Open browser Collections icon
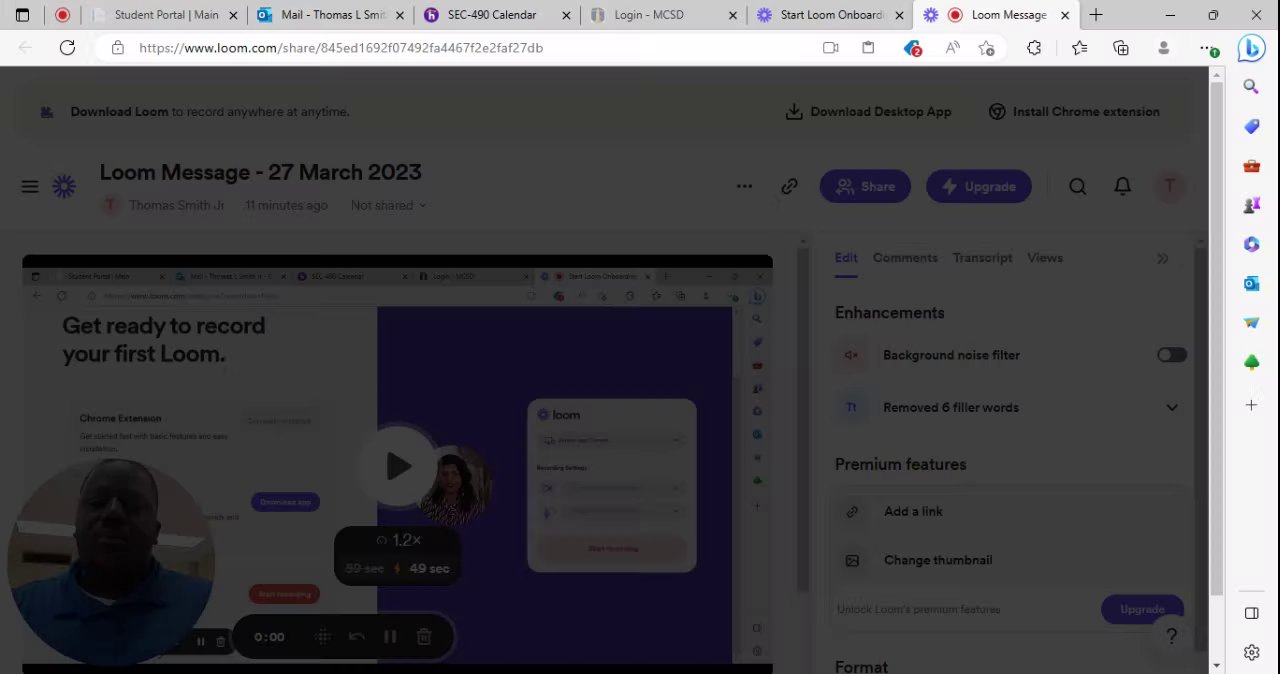The image size is (1280, 674). click(1121, 47)
